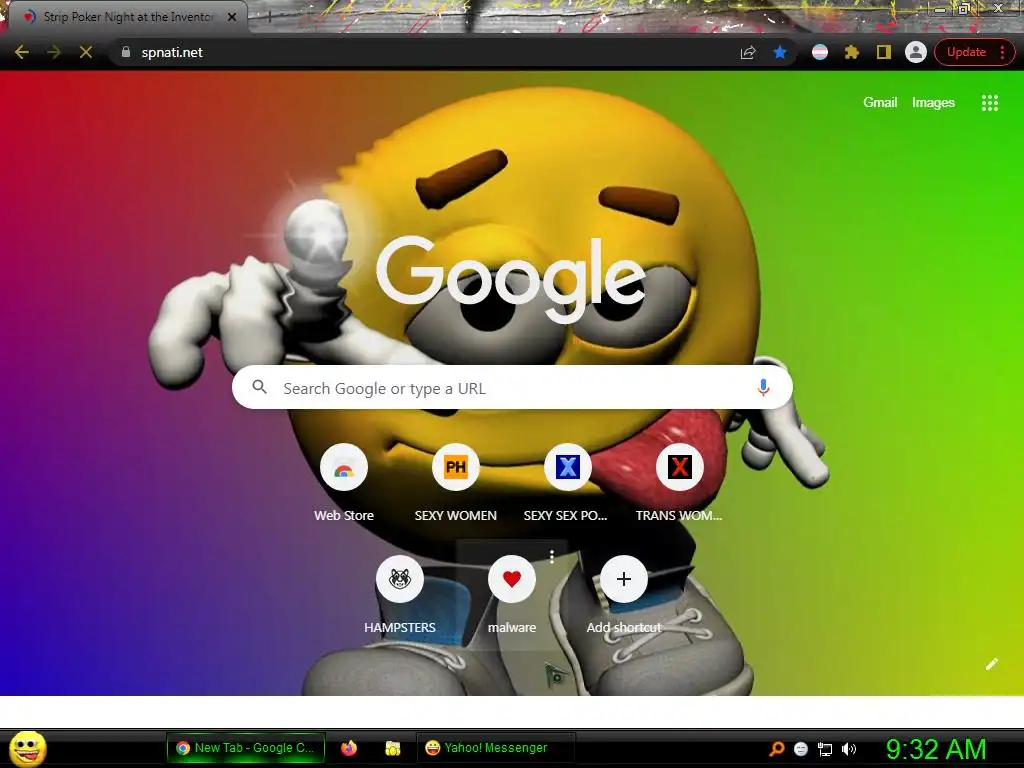Viewport: 1024px width, 768px height.
Task: Open Chrome's three-dot menu
Action: (1002, 52)
